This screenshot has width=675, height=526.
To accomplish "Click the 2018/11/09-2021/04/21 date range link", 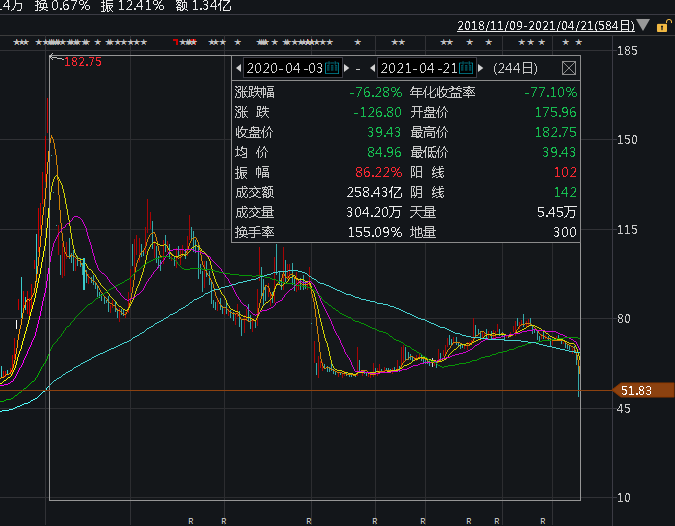I will tap(545, 24).
